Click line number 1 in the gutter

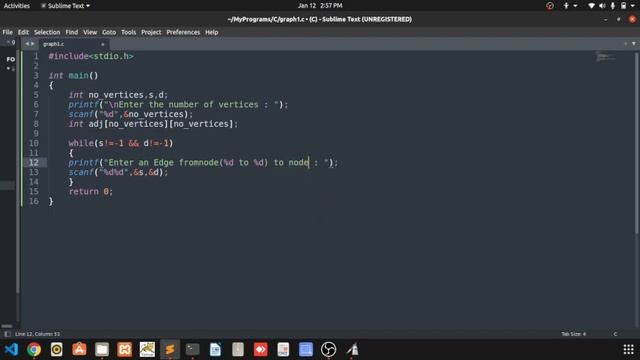pyautogui.click(x=36, y=56)
